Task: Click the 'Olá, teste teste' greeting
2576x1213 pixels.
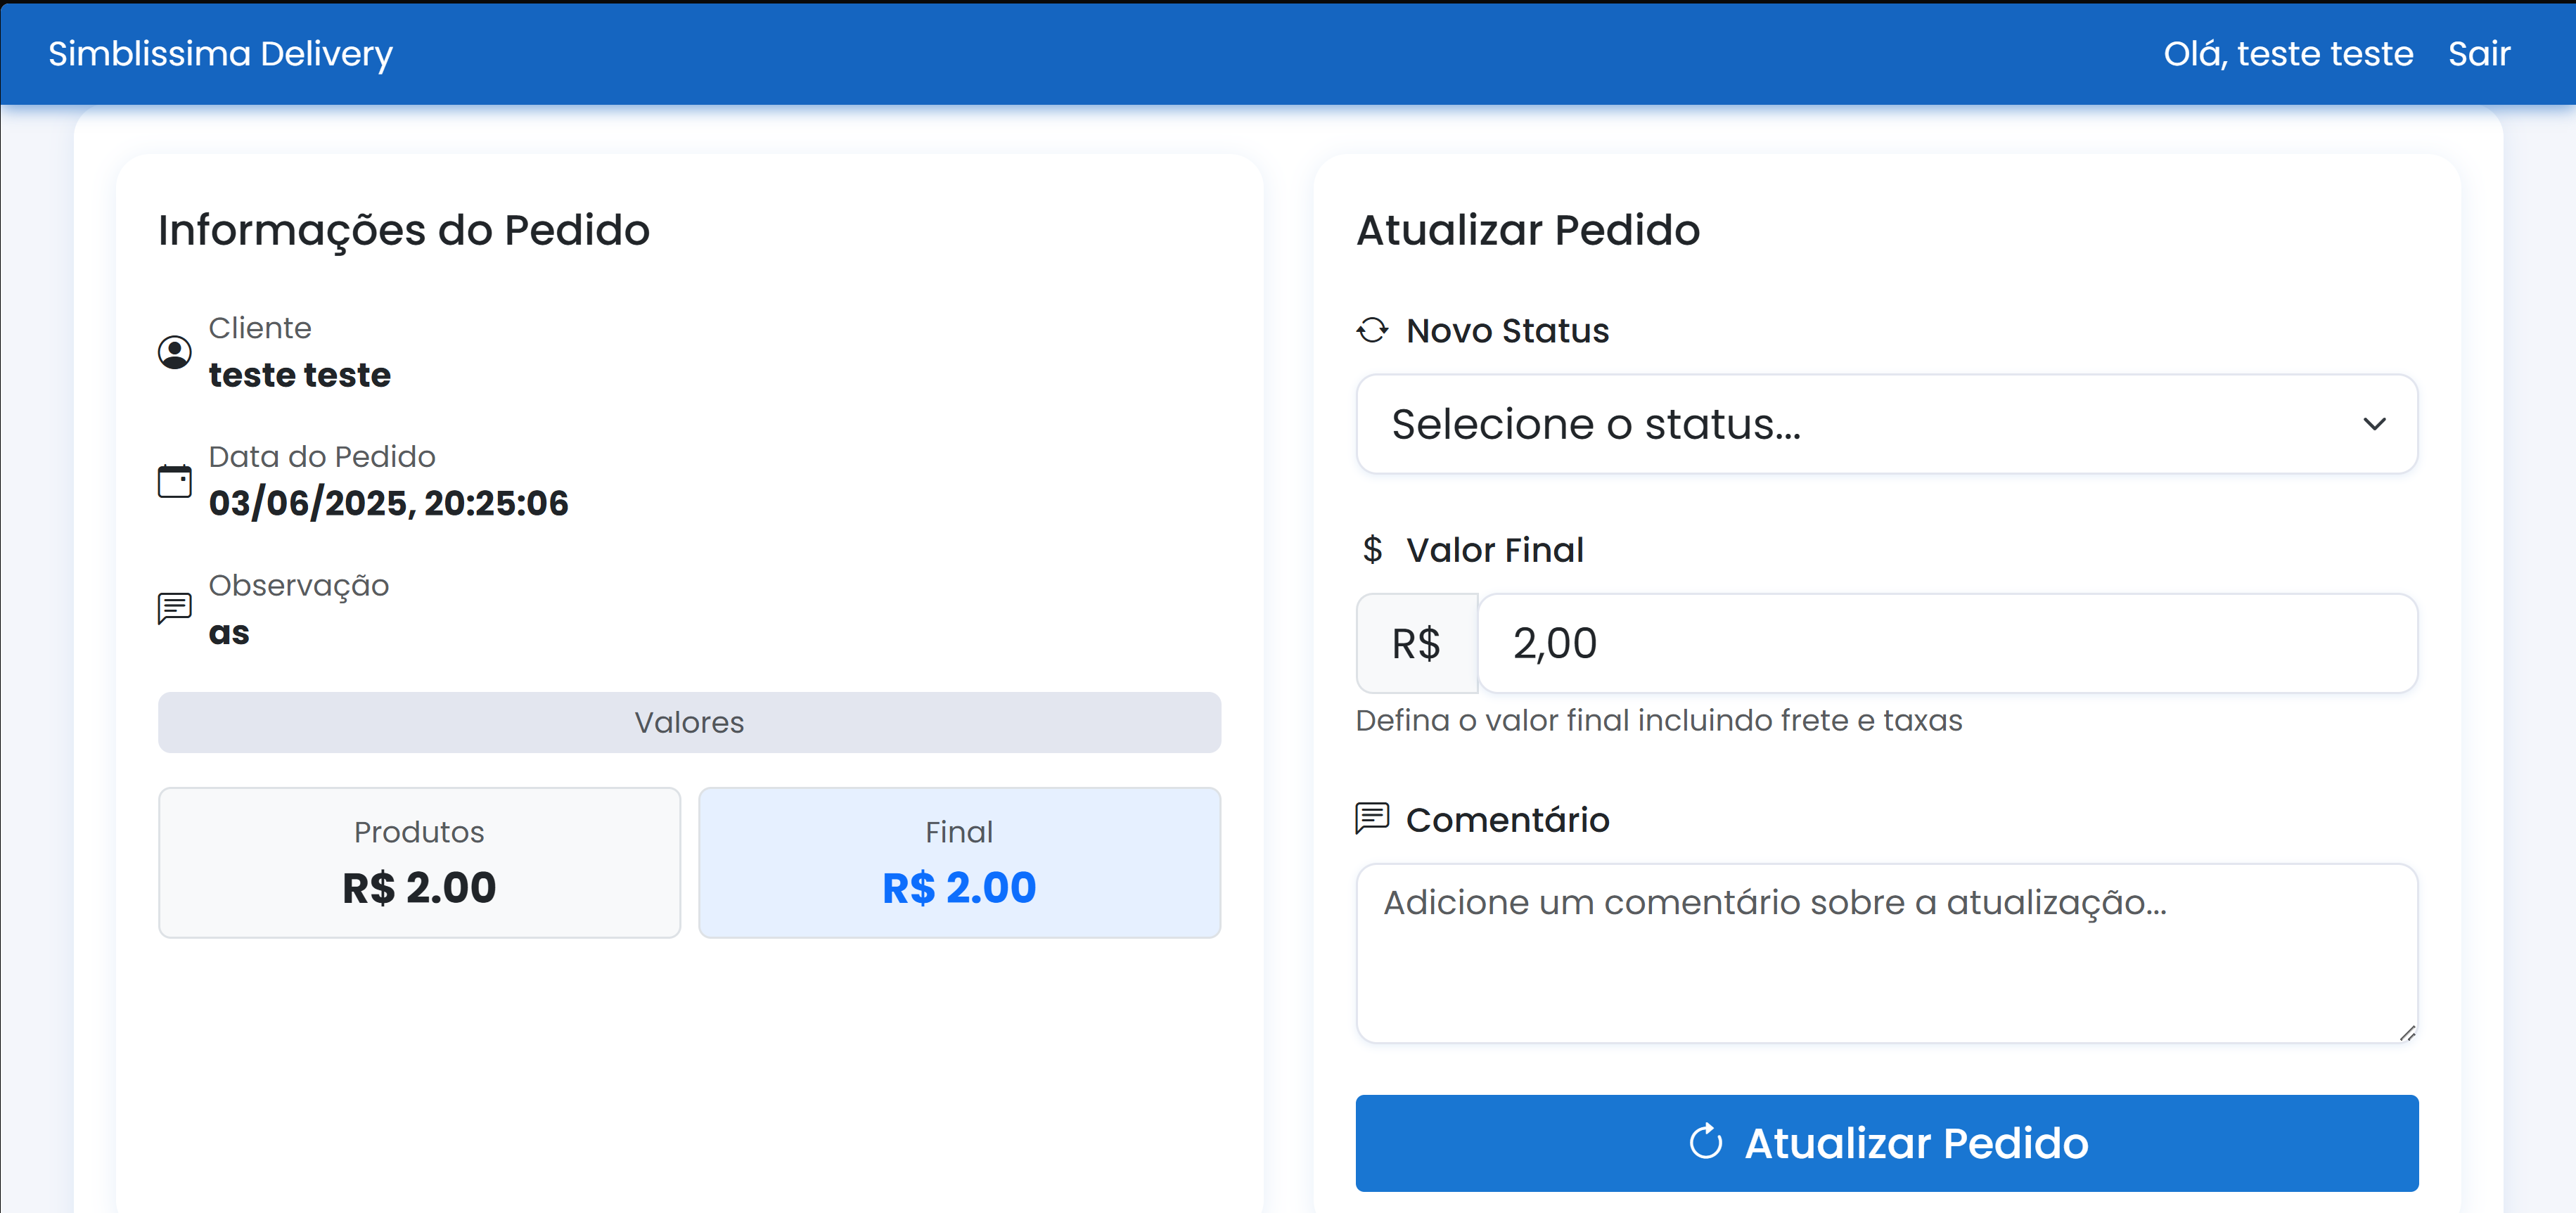Action: (x=2288, y=54)
